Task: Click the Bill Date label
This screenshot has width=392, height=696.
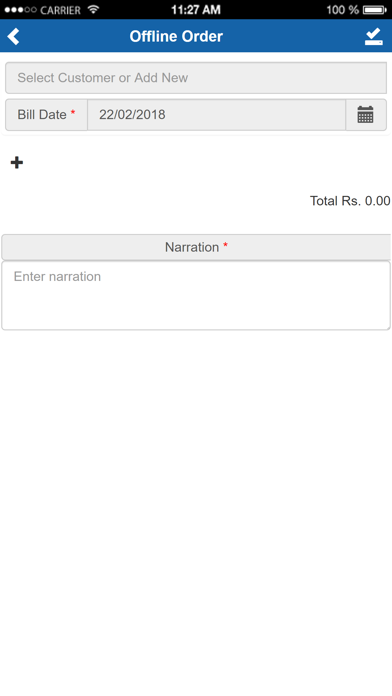Action: click(x=42, y=115)
